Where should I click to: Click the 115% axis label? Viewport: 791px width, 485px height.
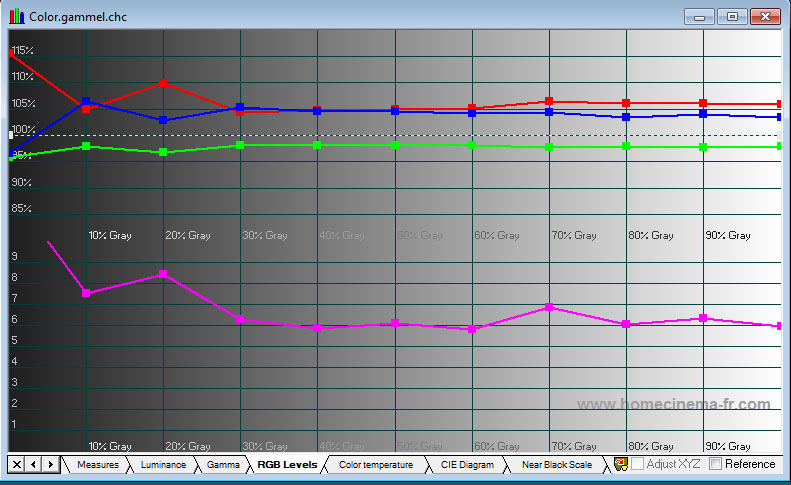click(x=23, y=50)
